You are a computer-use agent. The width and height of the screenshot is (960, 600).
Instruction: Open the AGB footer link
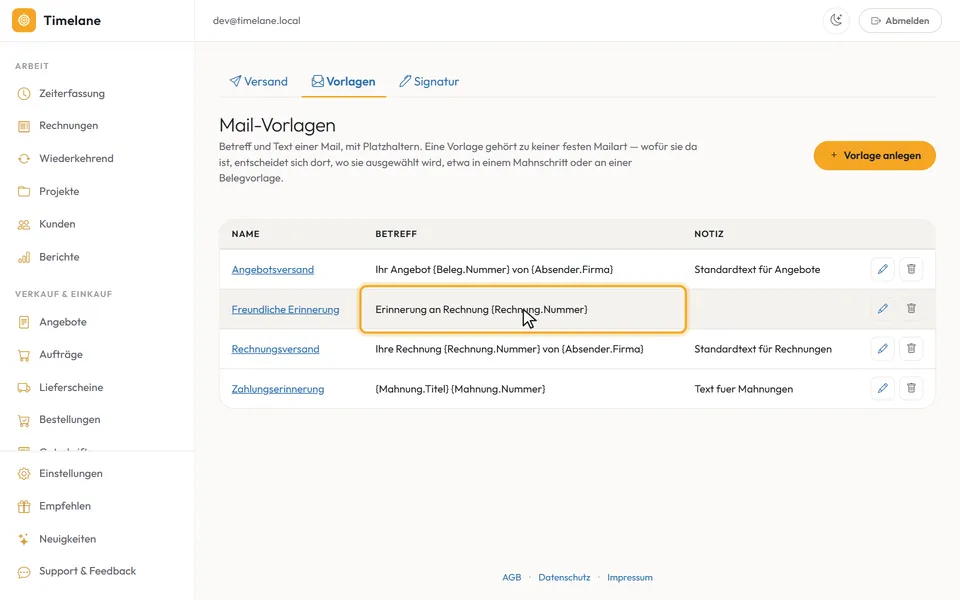click(512, 577)
